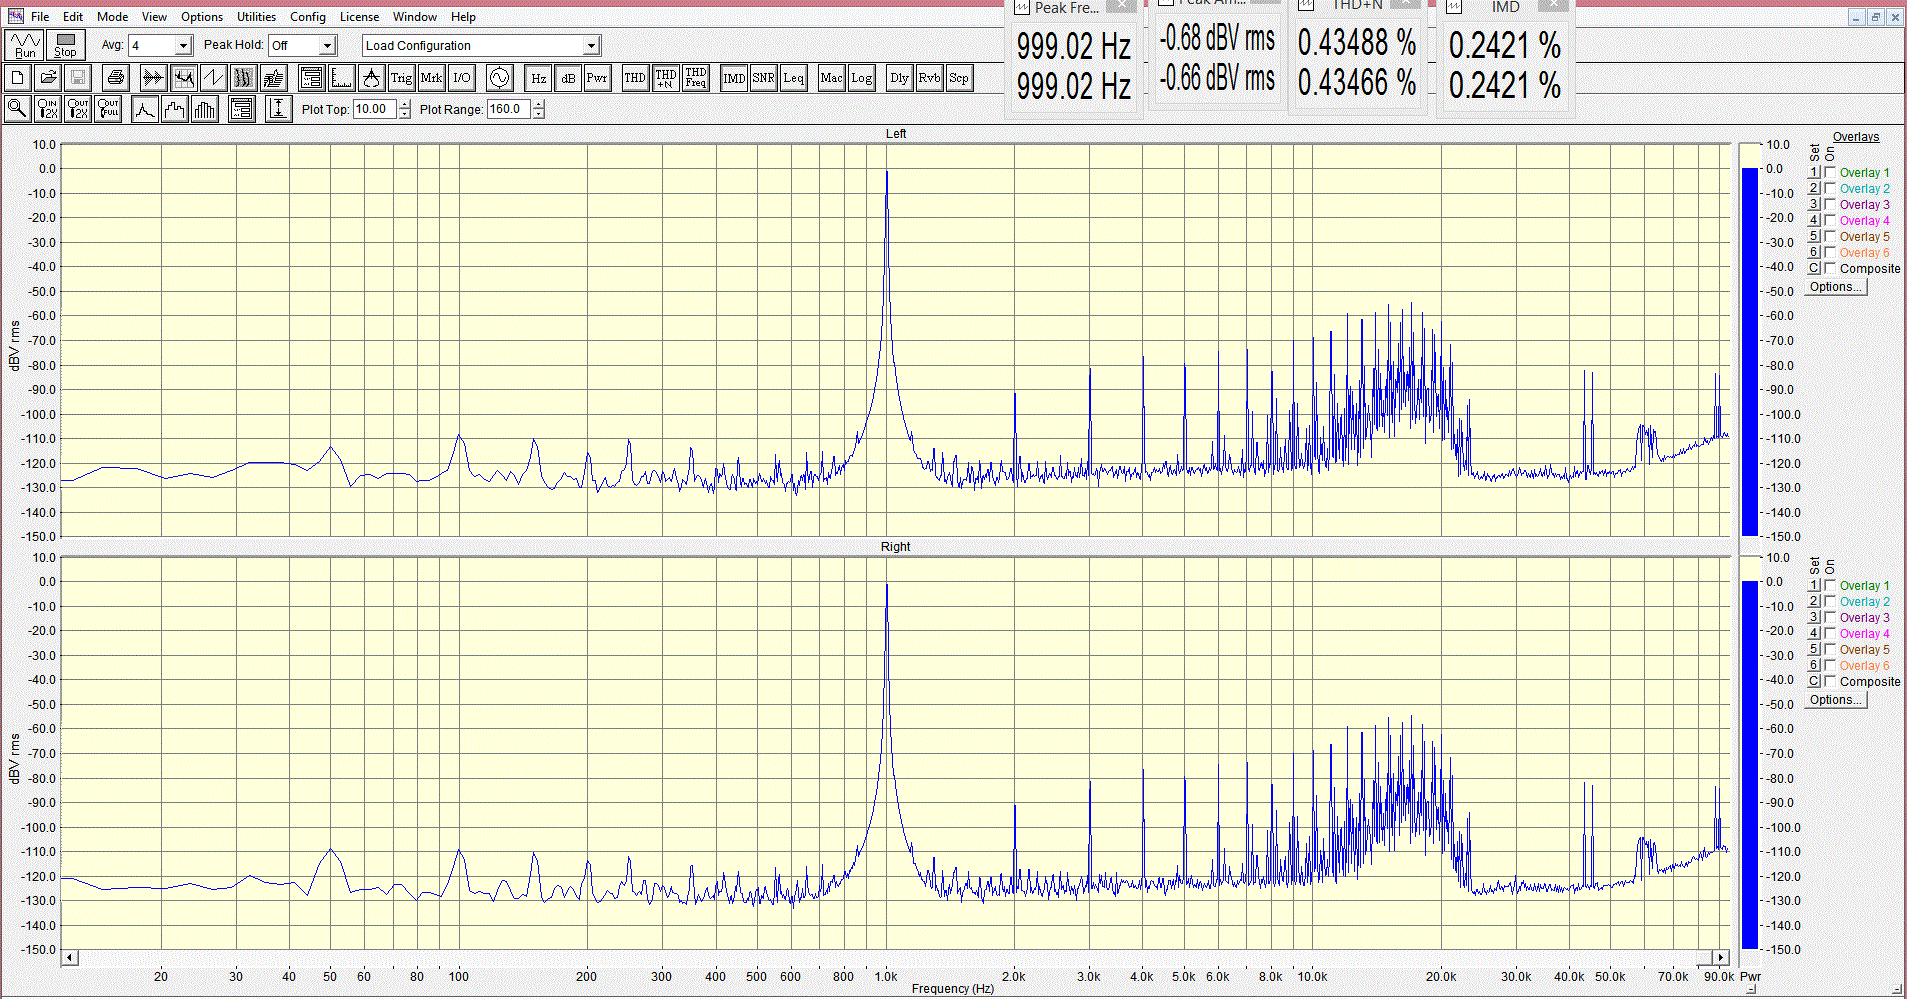The width and height of the screenshot is (1907, 999).
Task: Click the SNR toolbar button
Action: [x=763, y=78]
